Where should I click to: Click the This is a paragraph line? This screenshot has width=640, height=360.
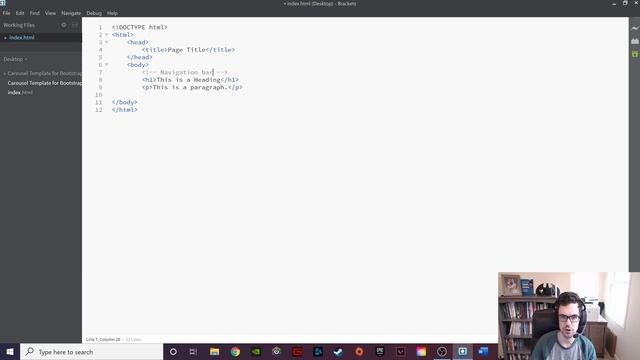(192, 87)
